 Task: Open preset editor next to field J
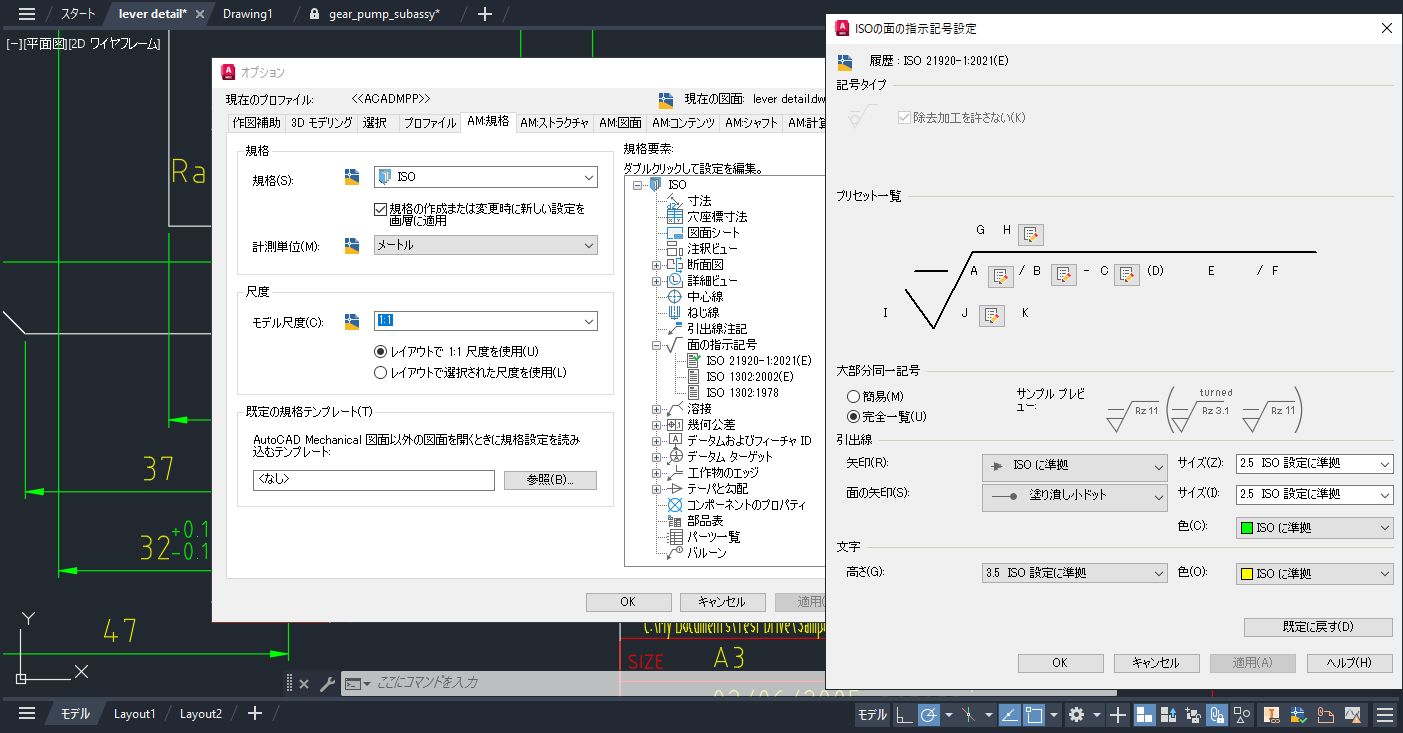click(x=991, y=316)
